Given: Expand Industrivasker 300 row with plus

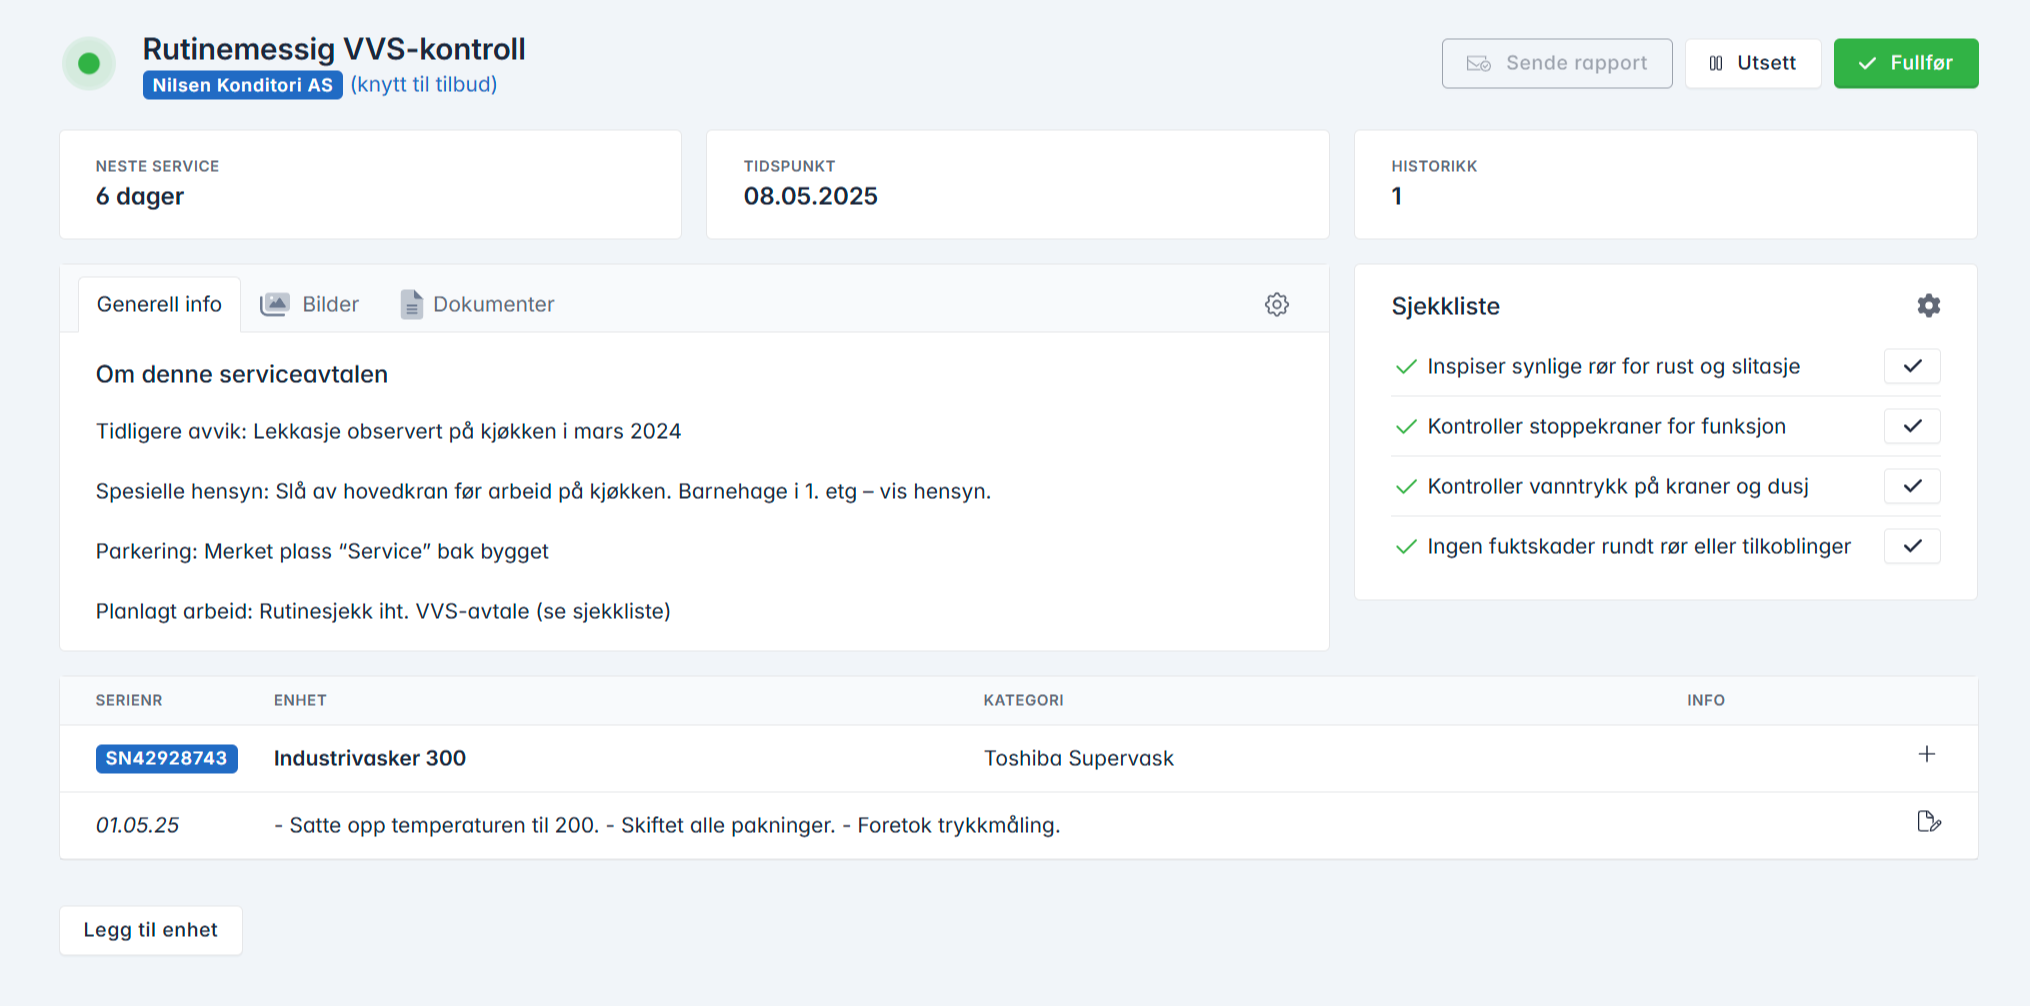Looking at the screenshot, I should (1926, 755).
